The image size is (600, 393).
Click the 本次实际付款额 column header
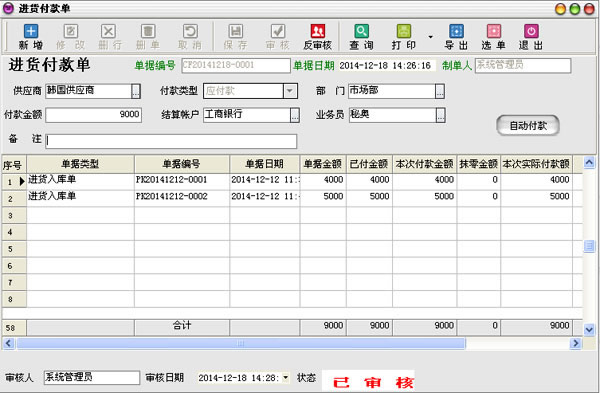click(x=536, y=164)
